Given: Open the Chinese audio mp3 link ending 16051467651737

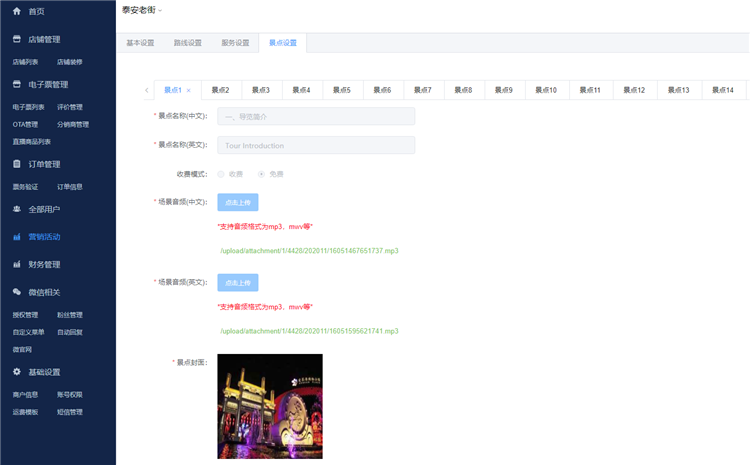Looking at the screenshot, I should coord(309,251).
